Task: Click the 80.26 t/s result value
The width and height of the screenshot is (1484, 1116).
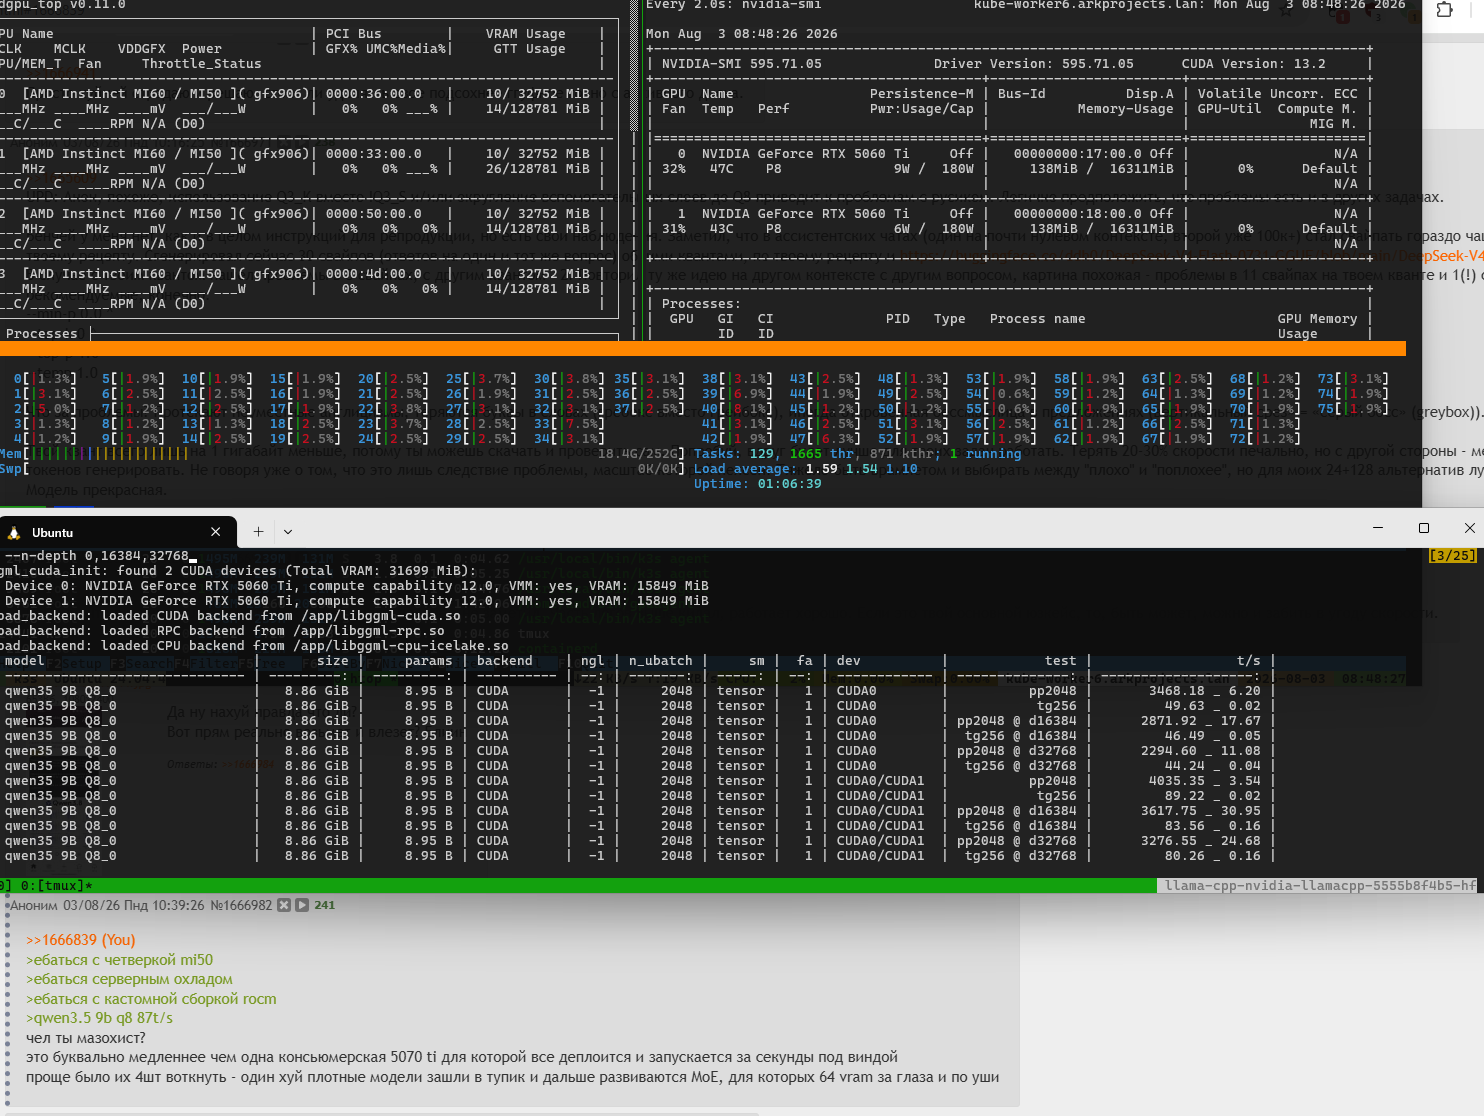Action: tap(1185, 856)
